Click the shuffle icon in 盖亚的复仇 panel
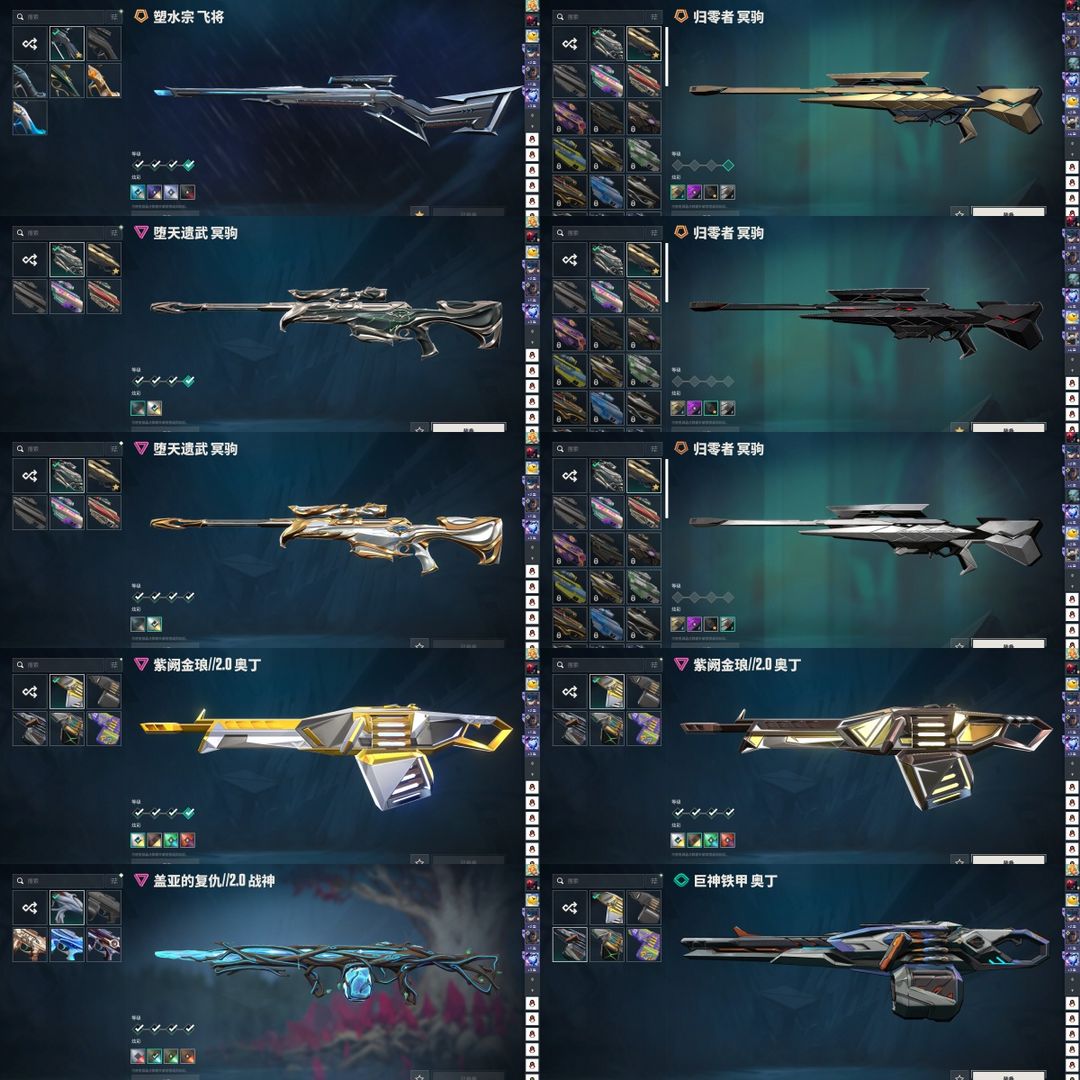Viewport: 1080px width, 1080px height. [30, 908]
